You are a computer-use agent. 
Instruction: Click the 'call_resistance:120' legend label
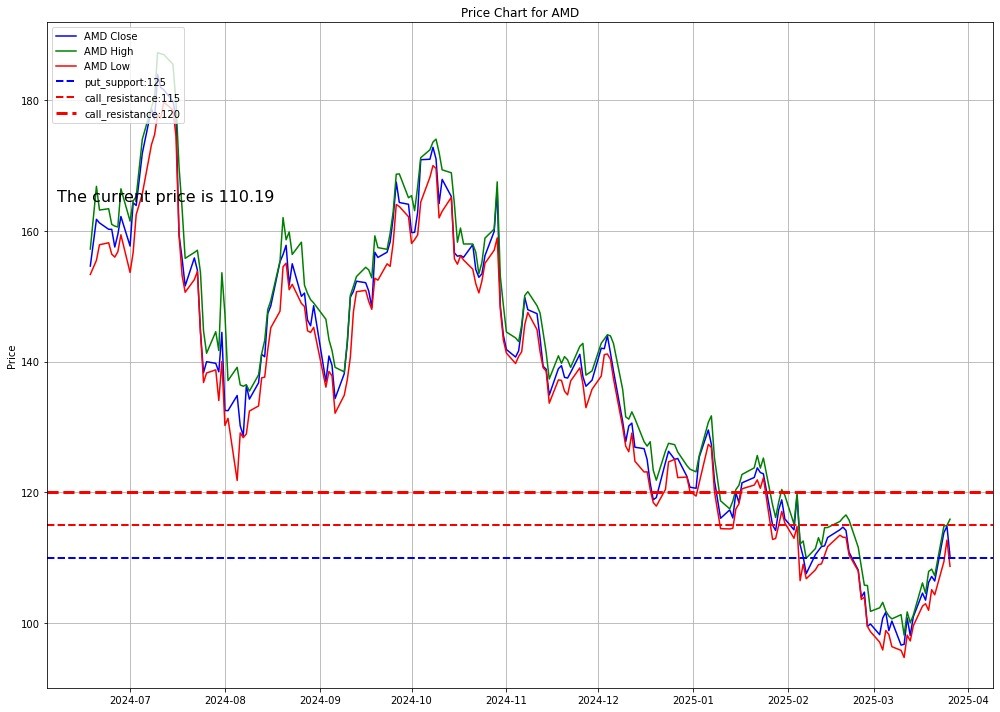pyautogui.click(x=132, y=115)
